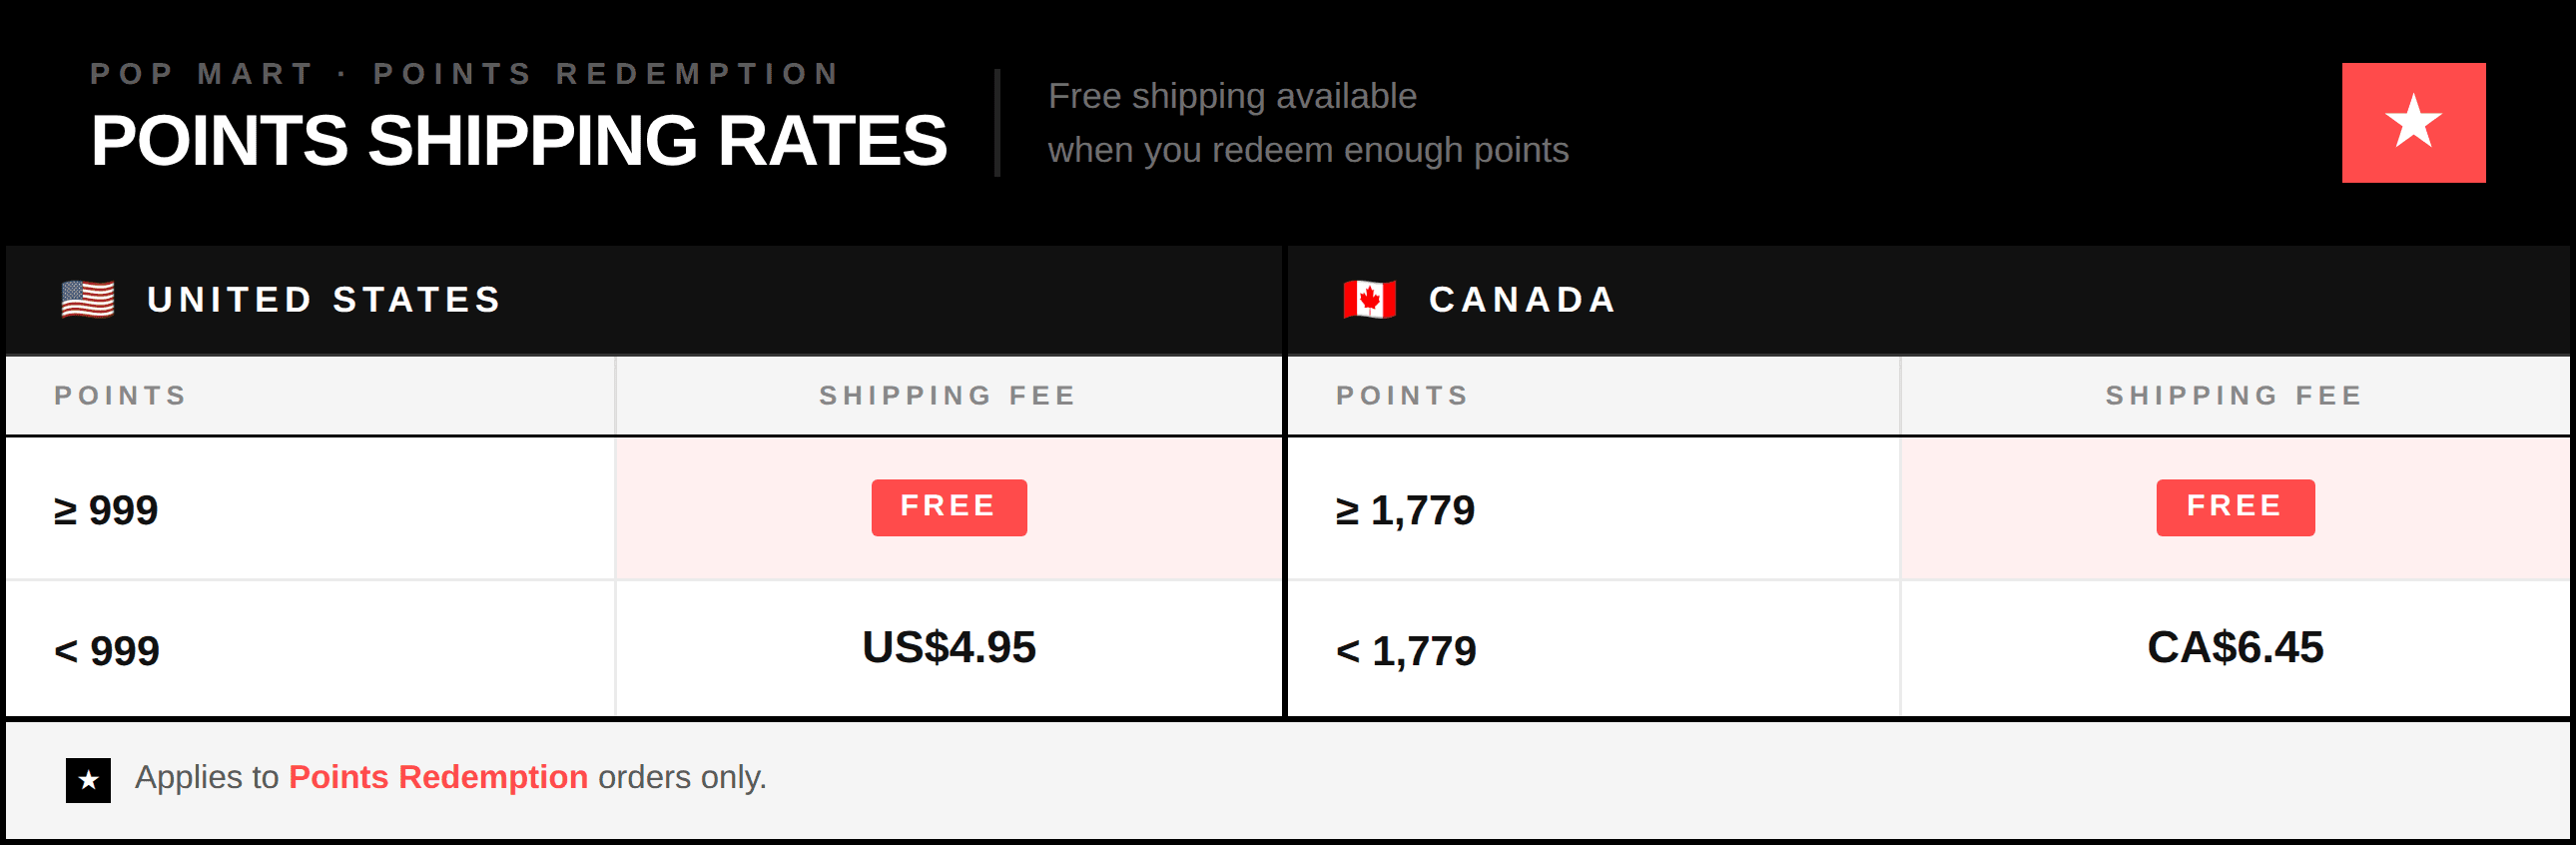Click the Canada Shipping Fee column header
The width and height of the screenshot is (2576, 845).
click(x=2234, y=396)
